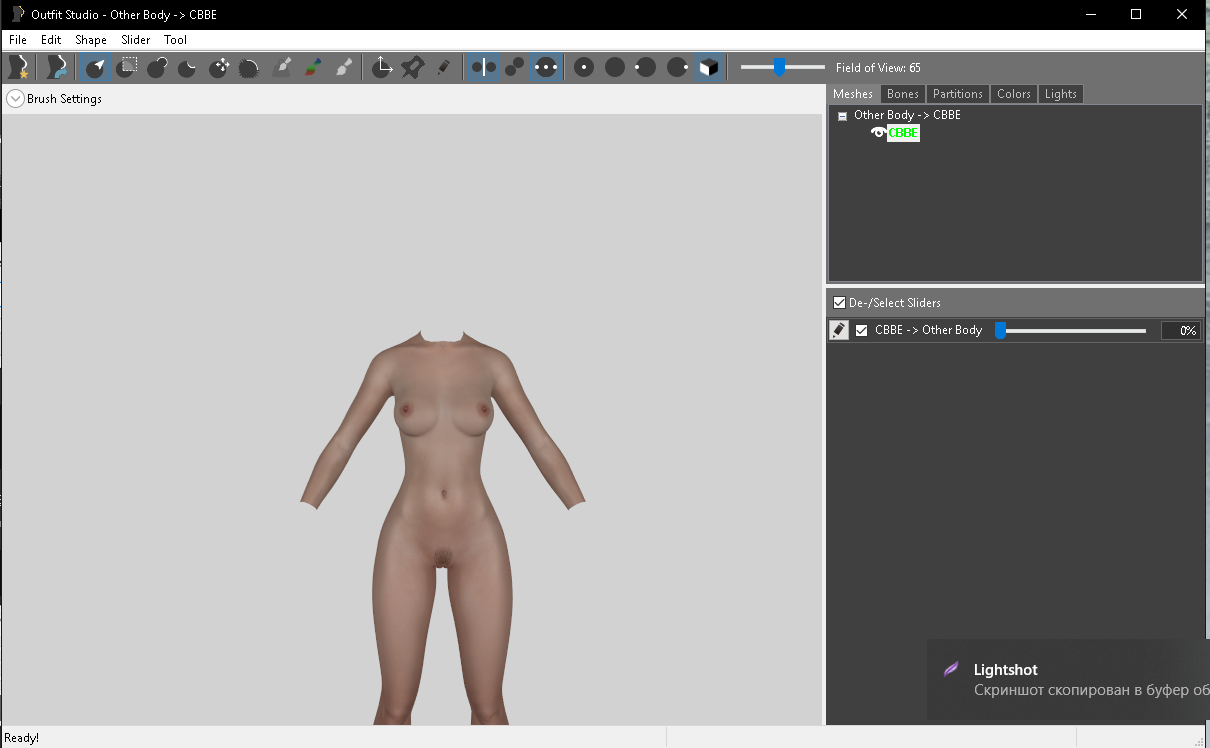This screenshot has height=748, width=1210.
Task: Click the pencil edit button for slider
Action: coord(839,331)
